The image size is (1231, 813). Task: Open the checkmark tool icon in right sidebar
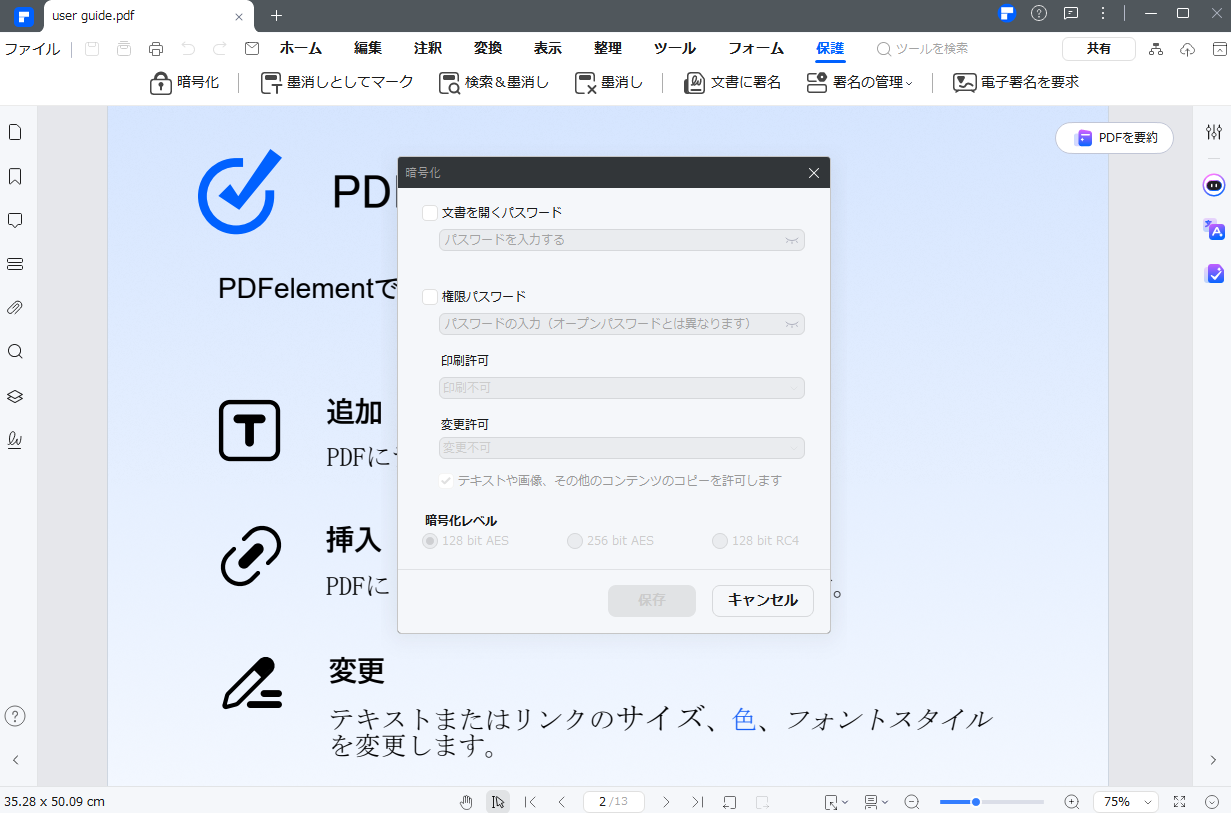(x=1214, y=273)
